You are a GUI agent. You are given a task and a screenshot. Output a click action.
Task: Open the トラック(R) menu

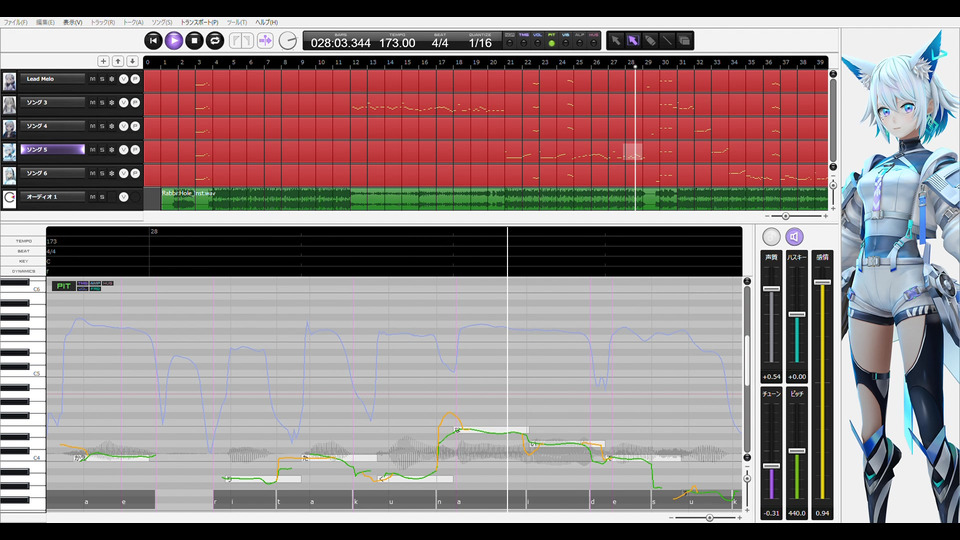102,23
